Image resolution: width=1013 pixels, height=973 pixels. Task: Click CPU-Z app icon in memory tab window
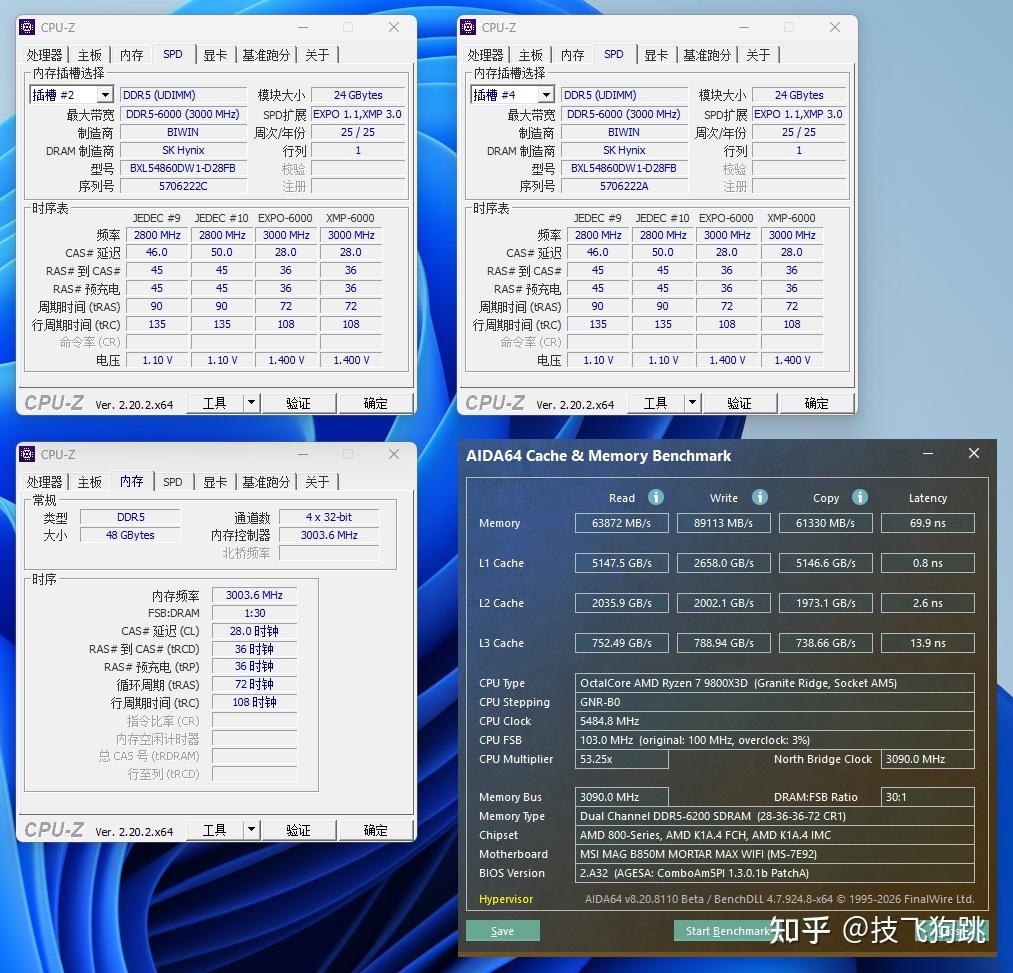(x=27, y=454)
